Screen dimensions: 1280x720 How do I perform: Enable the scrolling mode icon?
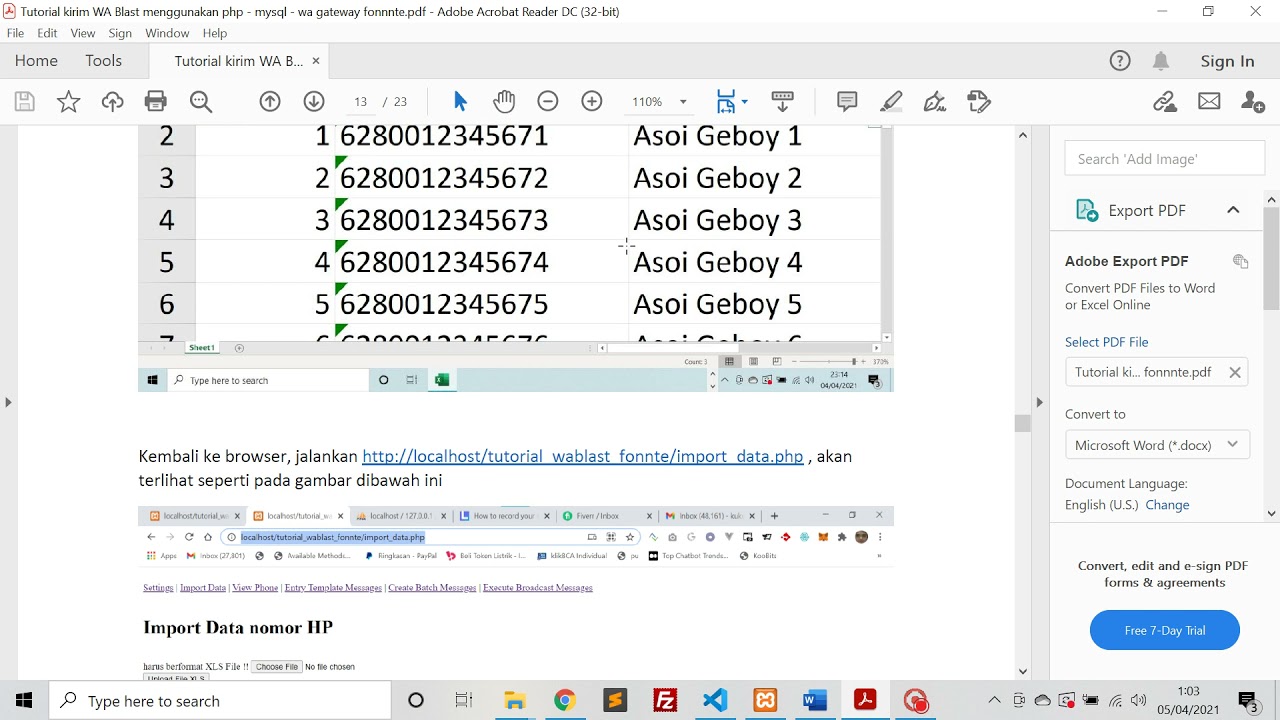[783, 101]
